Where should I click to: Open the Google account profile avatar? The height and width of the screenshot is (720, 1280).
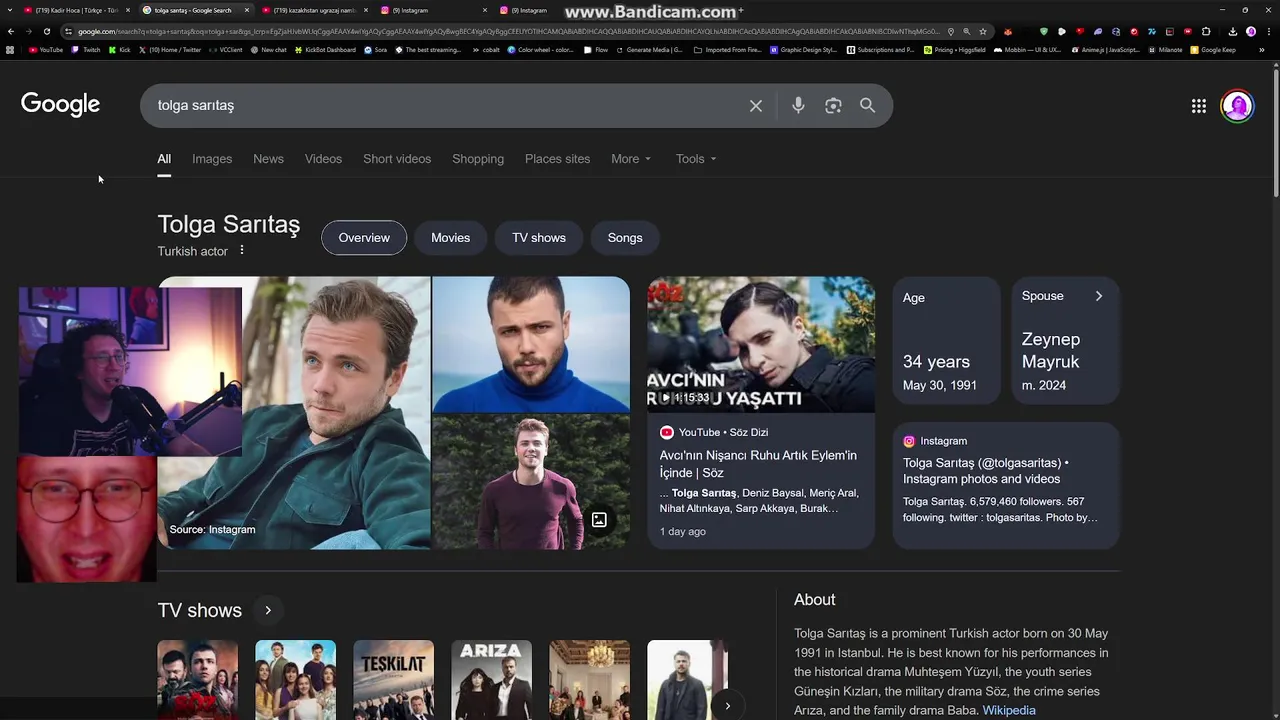[1237, 106]
